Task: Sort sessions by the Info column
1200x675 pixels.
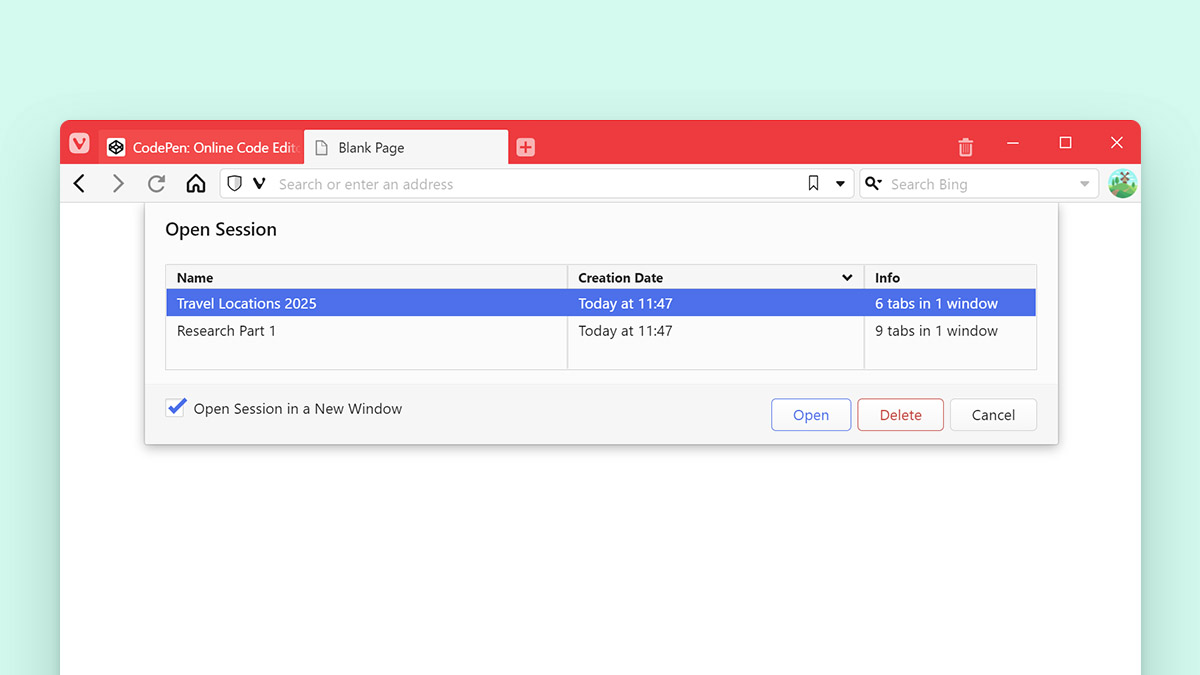Action: click(950, 278)
